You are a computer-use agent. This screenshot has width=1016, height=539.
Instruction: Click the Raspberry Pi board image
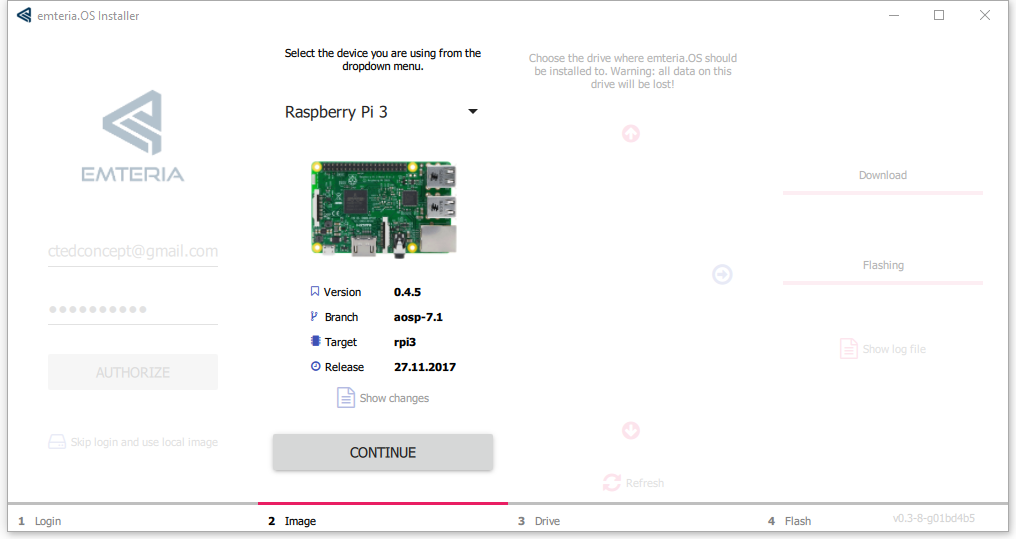[x=384, y=208]
